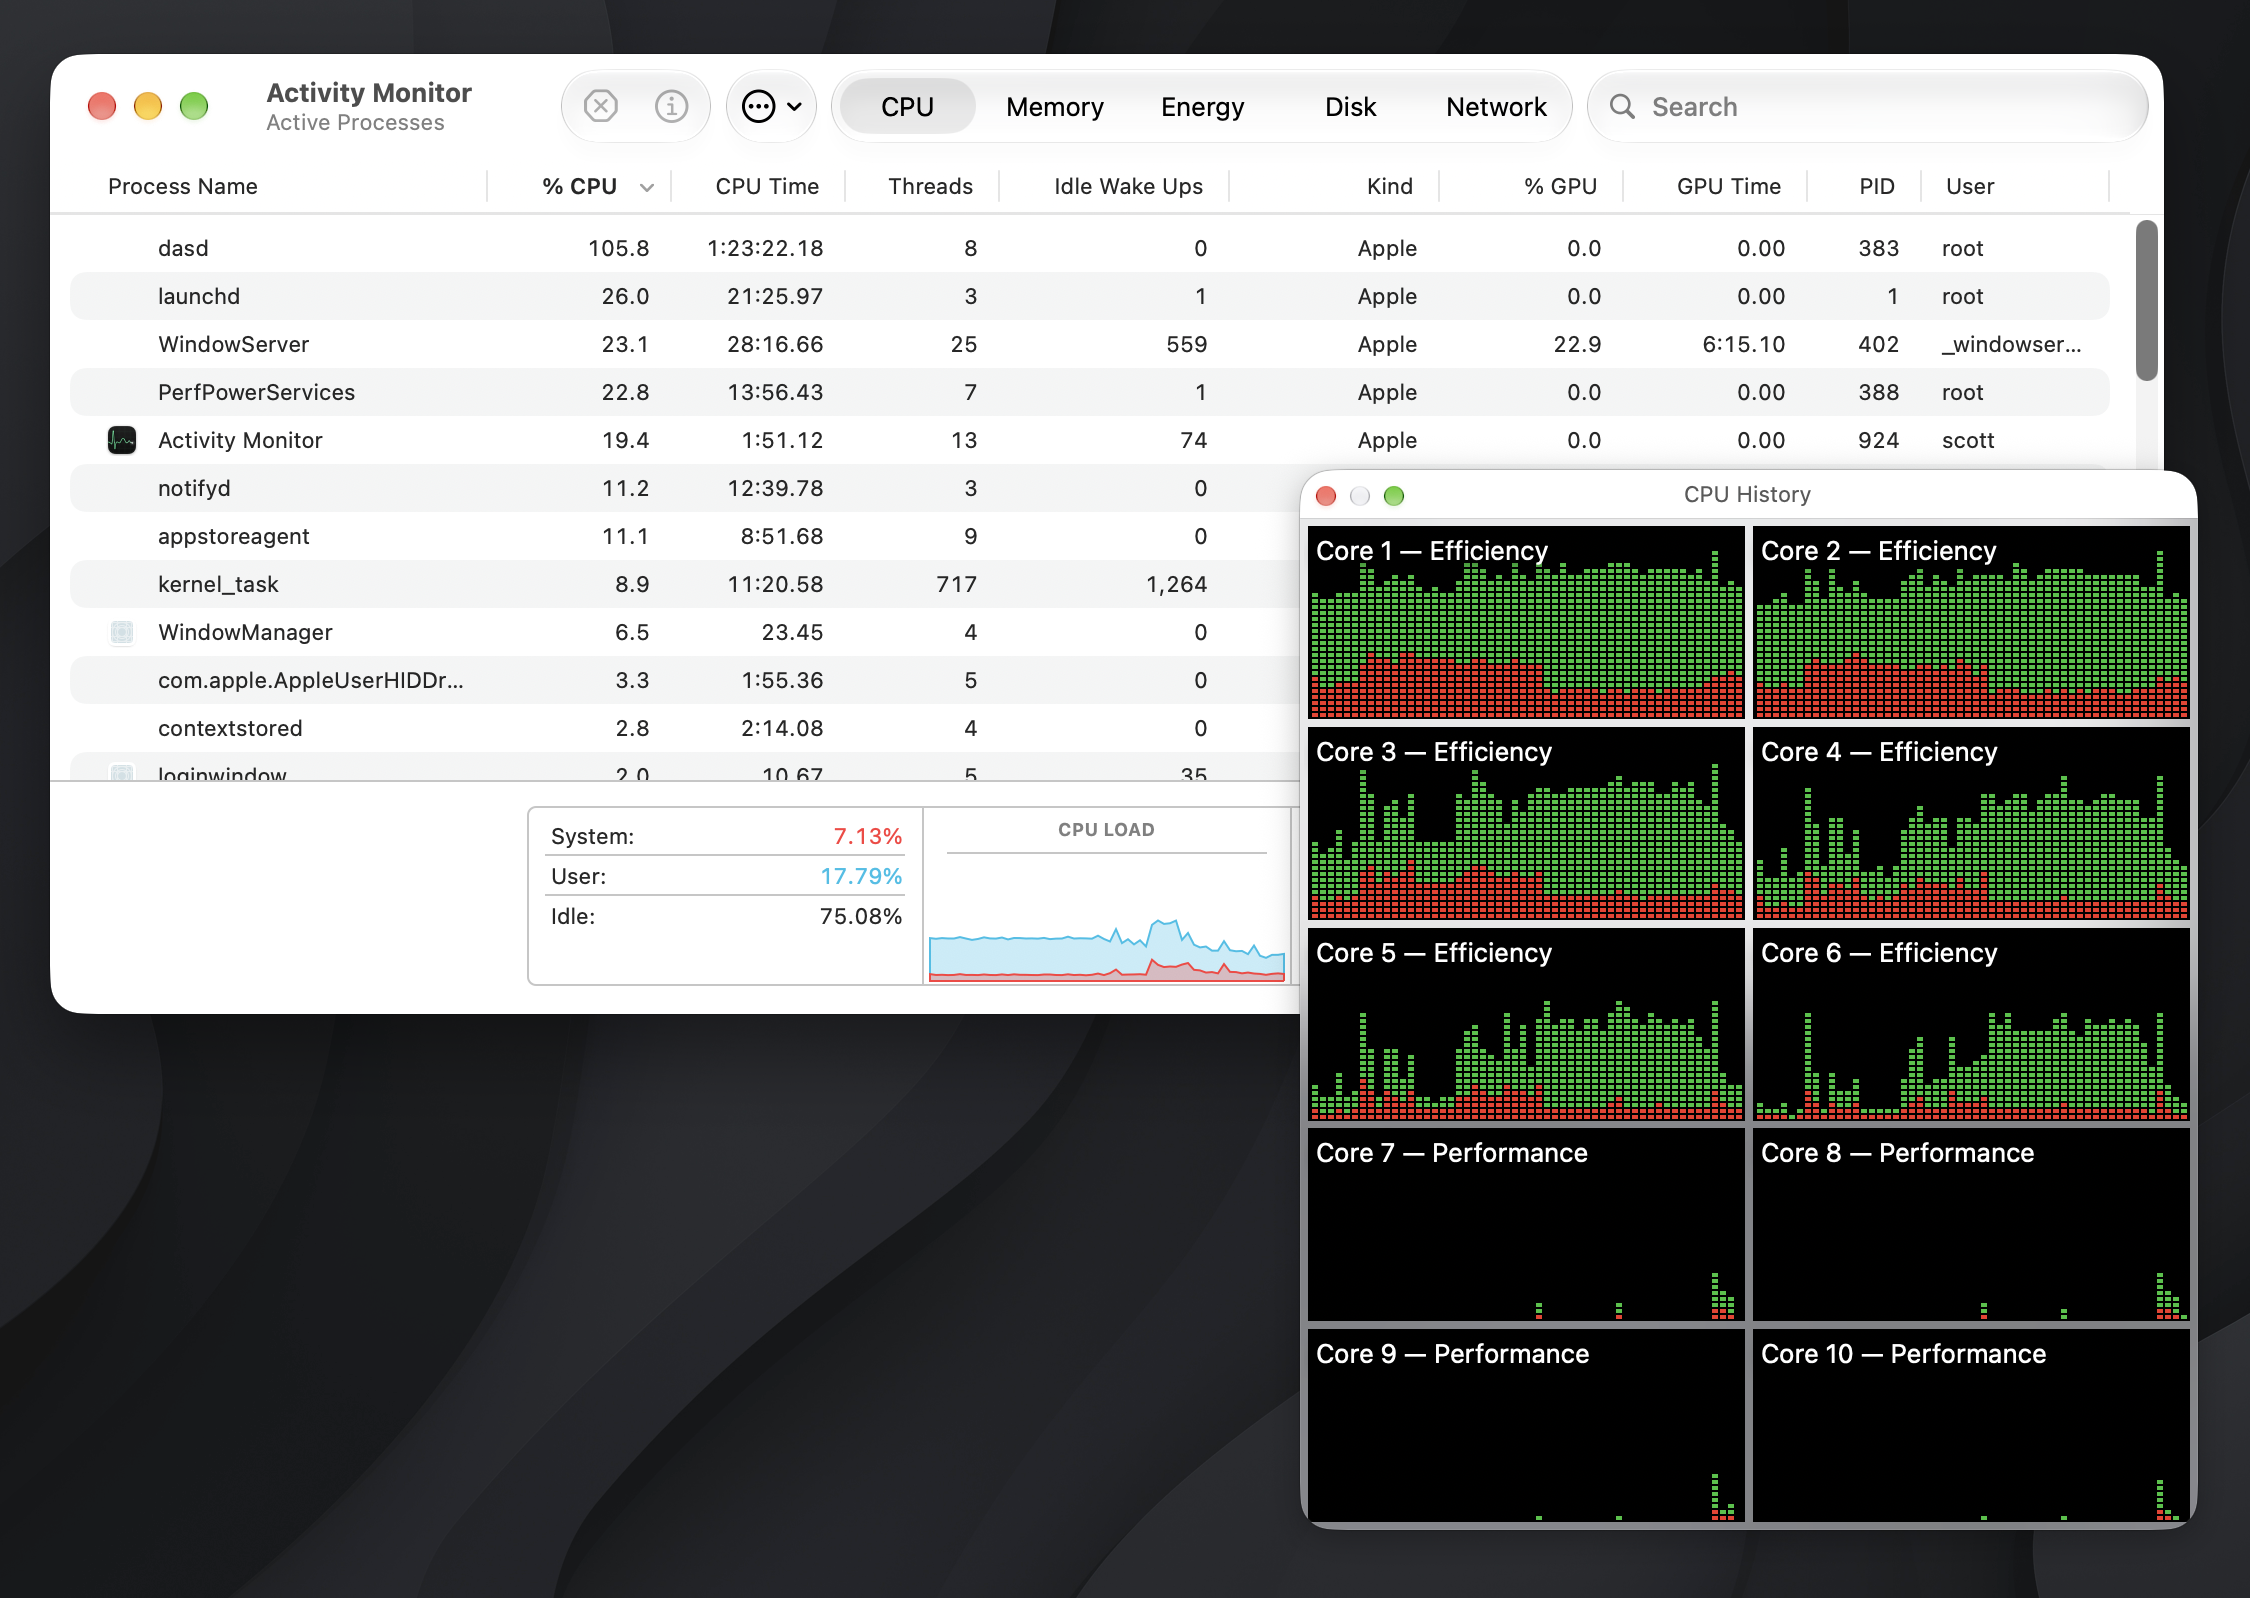Click the CPU History window title bar
Viewport: 2250px width, 1598px height.
point(1747,494)
